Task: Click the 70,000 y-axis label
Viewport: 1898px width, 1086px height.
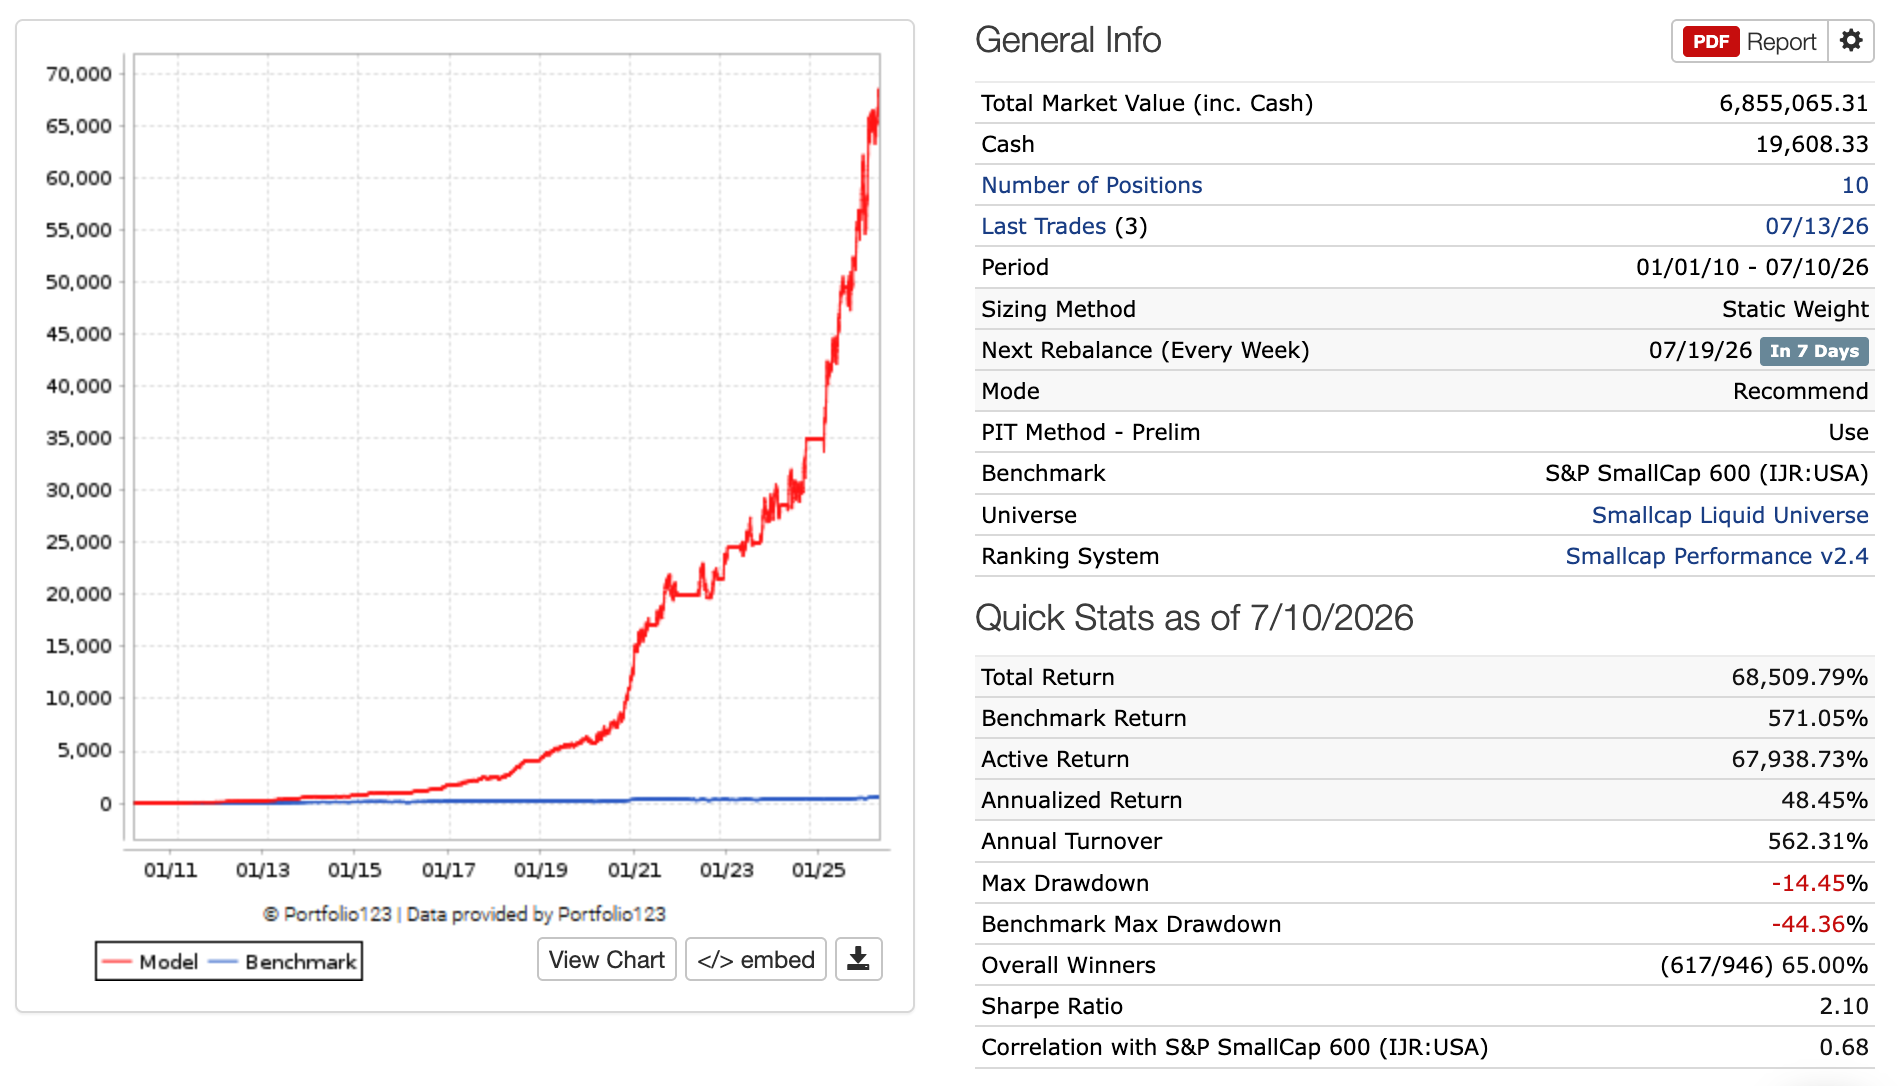Action: 79,74
